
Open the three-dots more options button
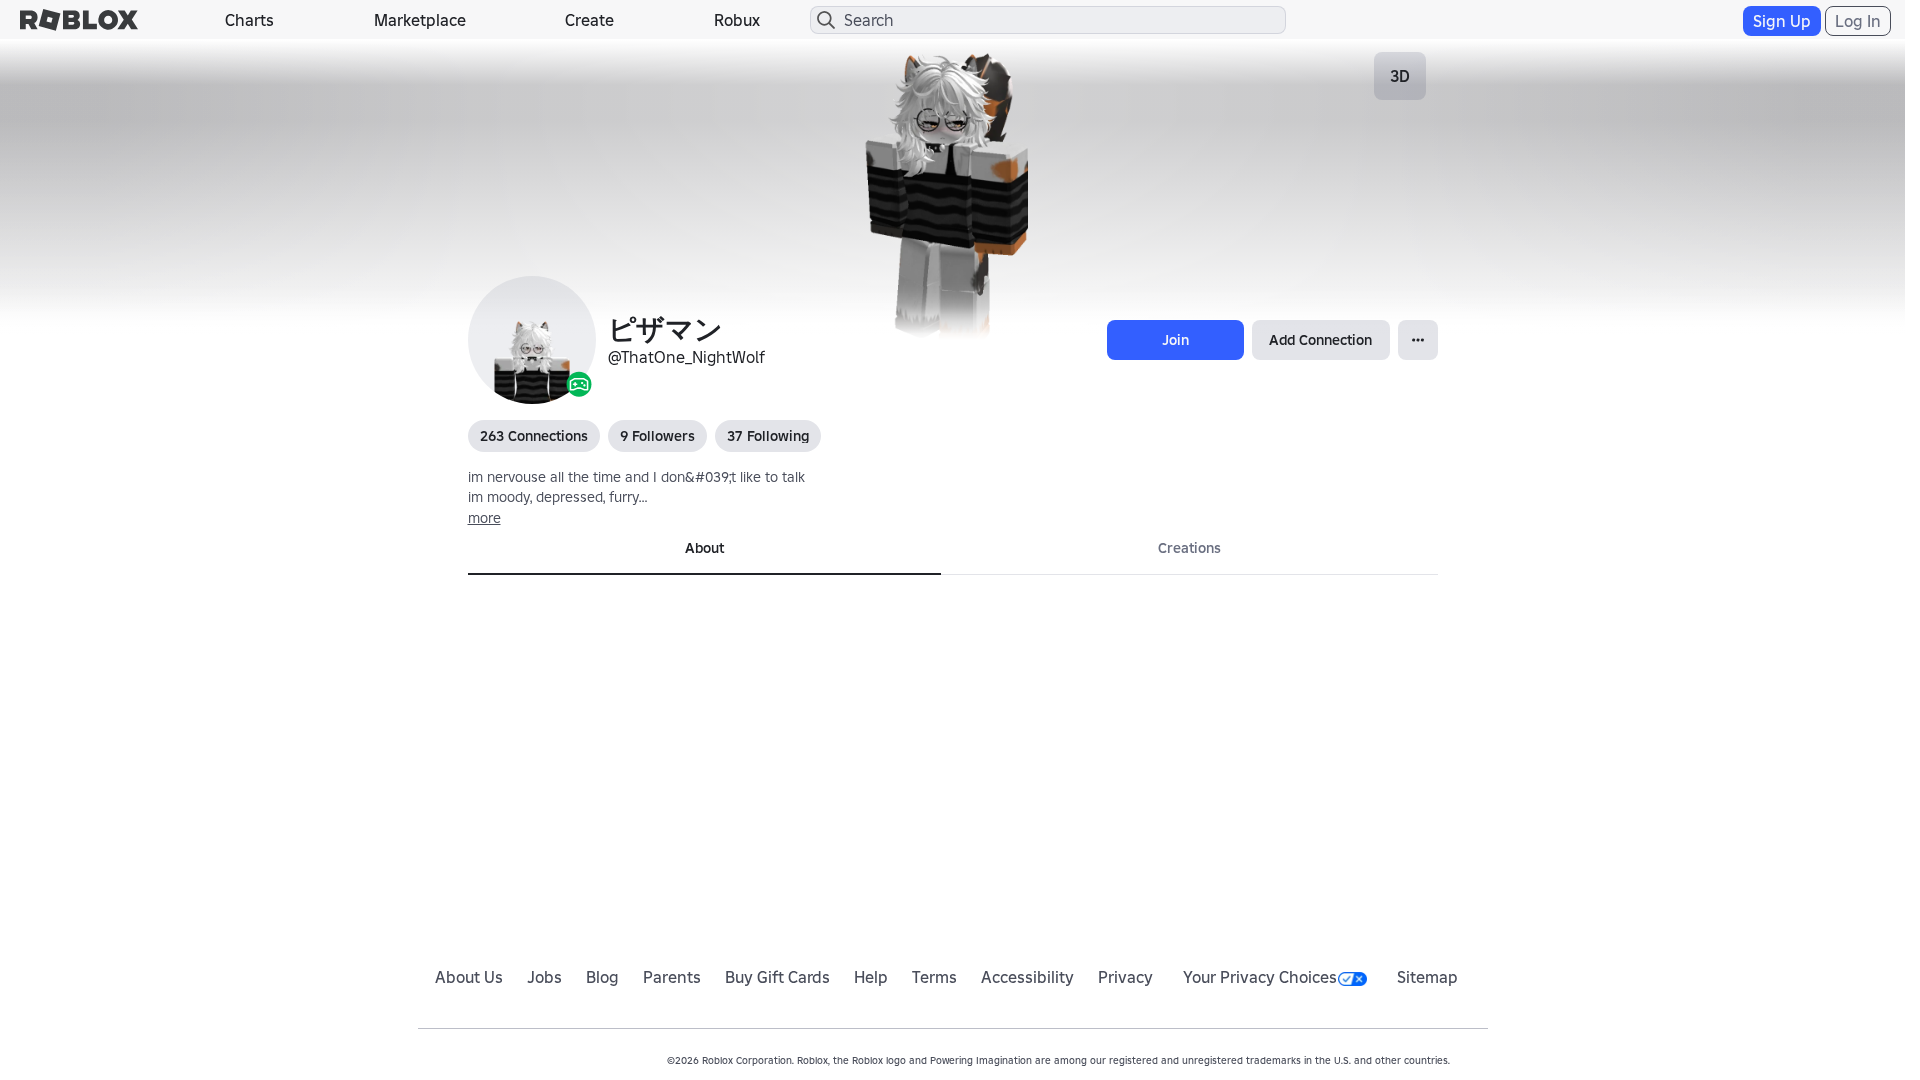[1418, 340]
